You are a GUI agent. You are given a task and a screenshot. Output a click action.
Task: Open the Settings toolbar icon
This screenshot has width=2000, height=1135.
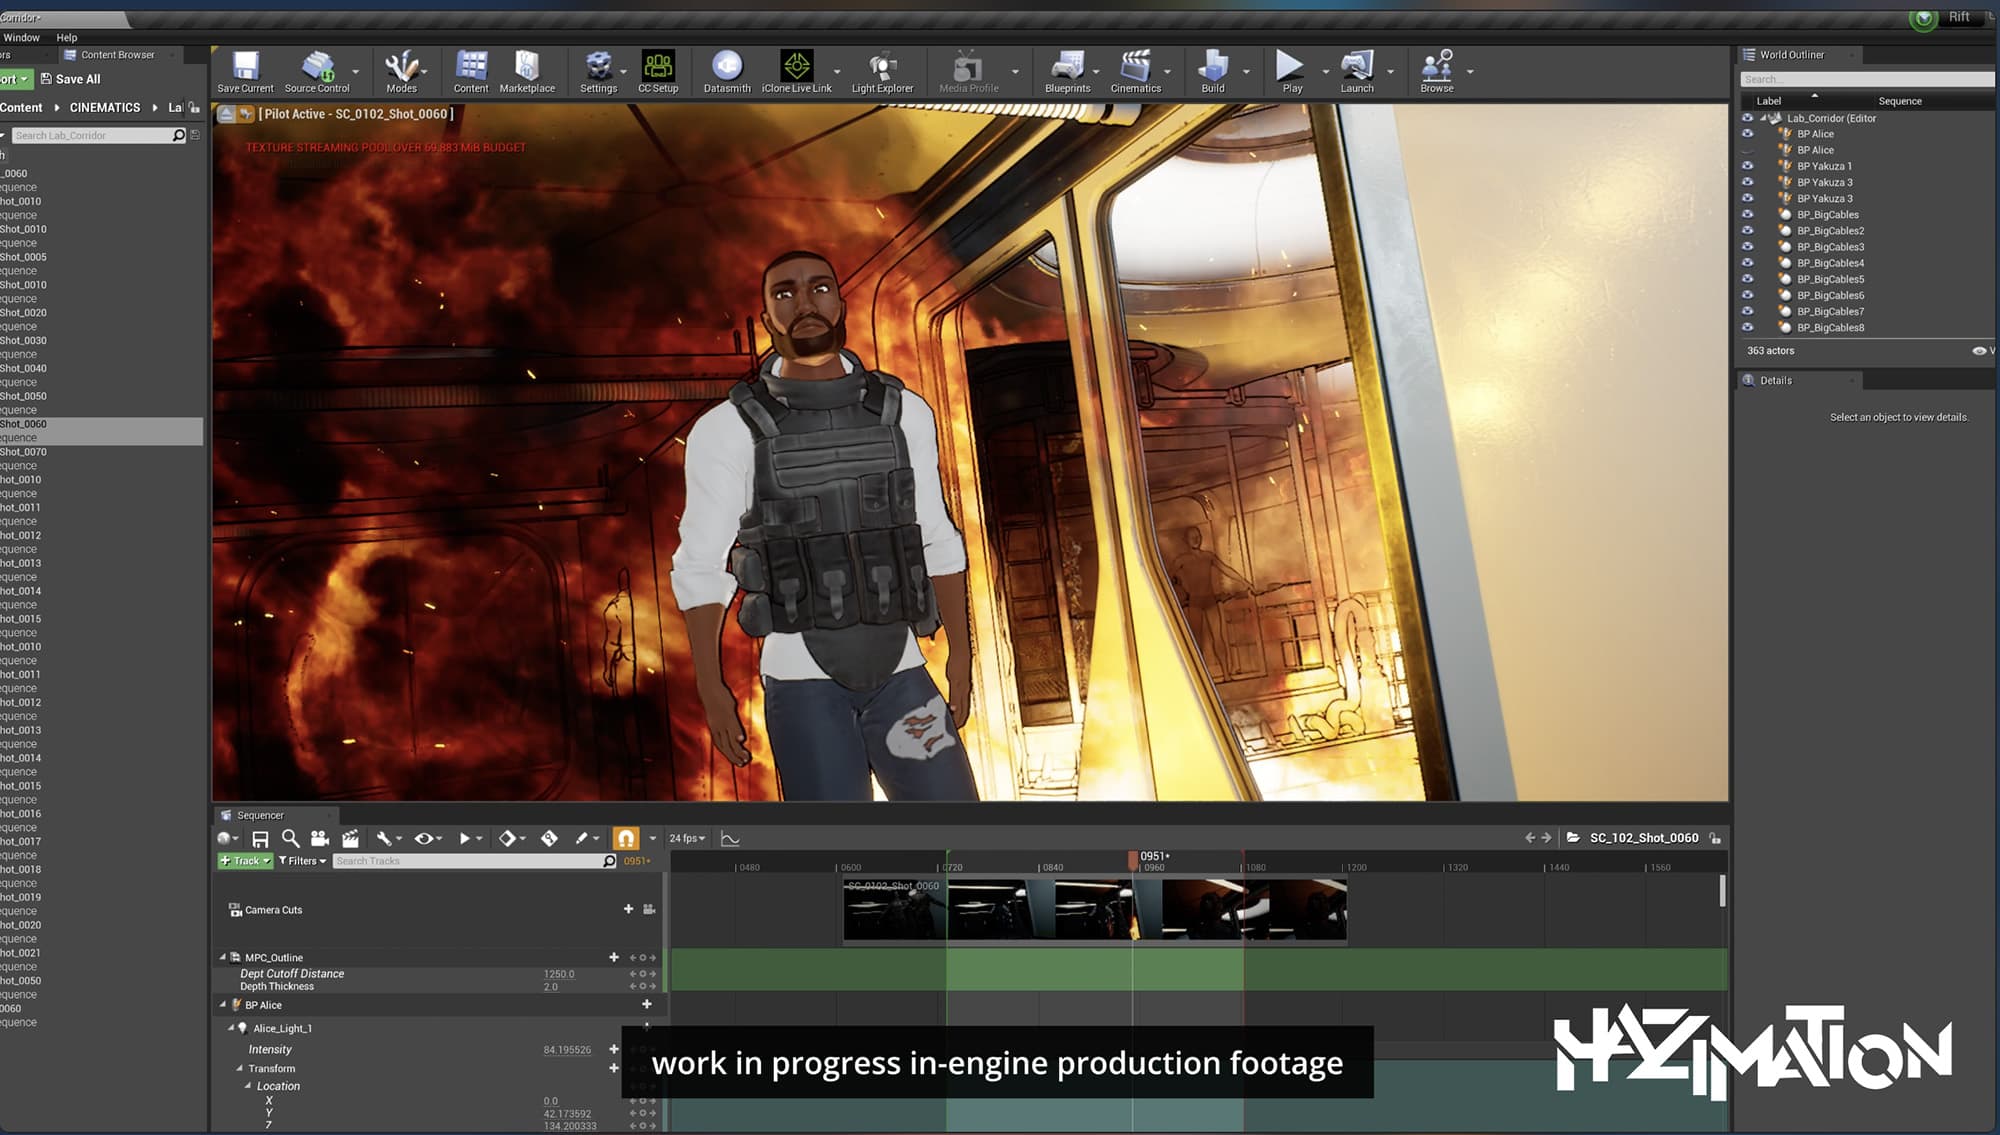click(598, 71)
